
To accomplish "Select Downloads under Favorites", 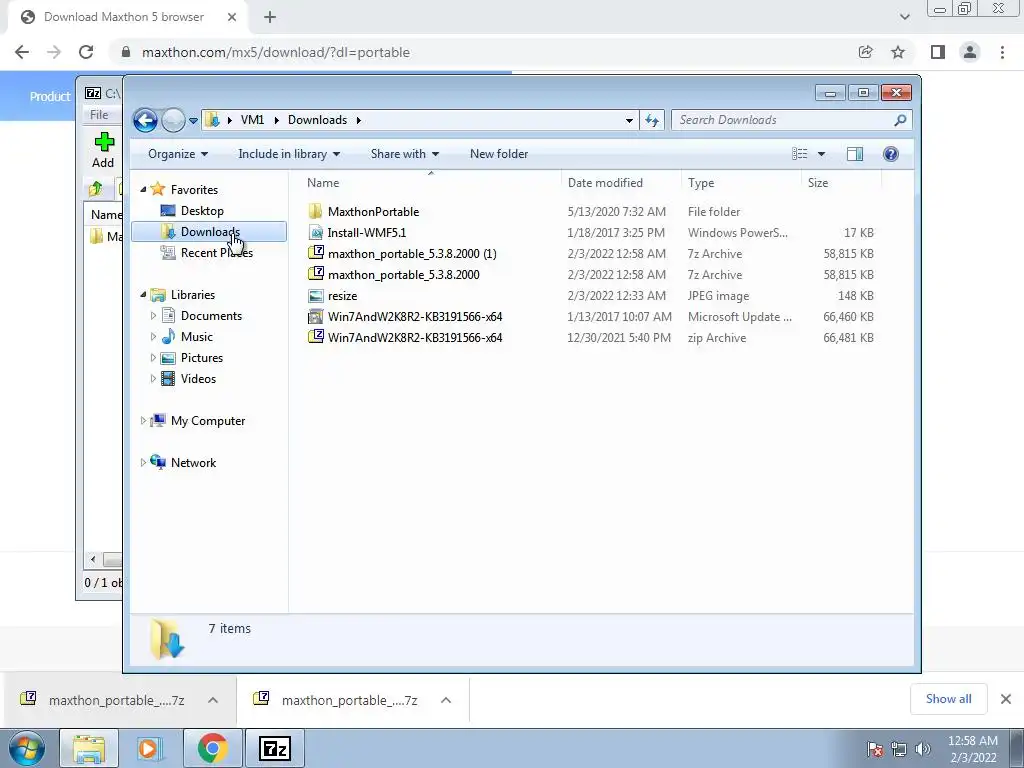I will 209,232.
